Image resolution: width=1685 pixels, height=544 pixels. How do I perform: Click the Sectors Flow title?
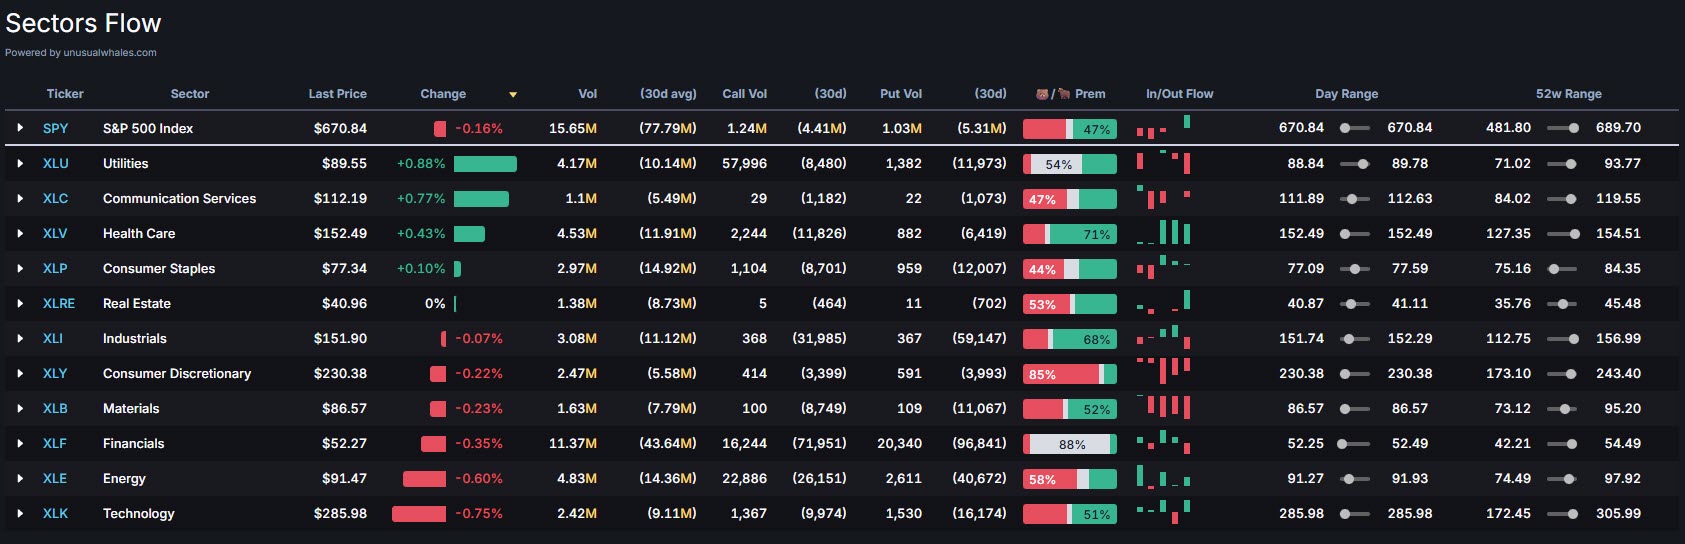(x=83, y=23)
